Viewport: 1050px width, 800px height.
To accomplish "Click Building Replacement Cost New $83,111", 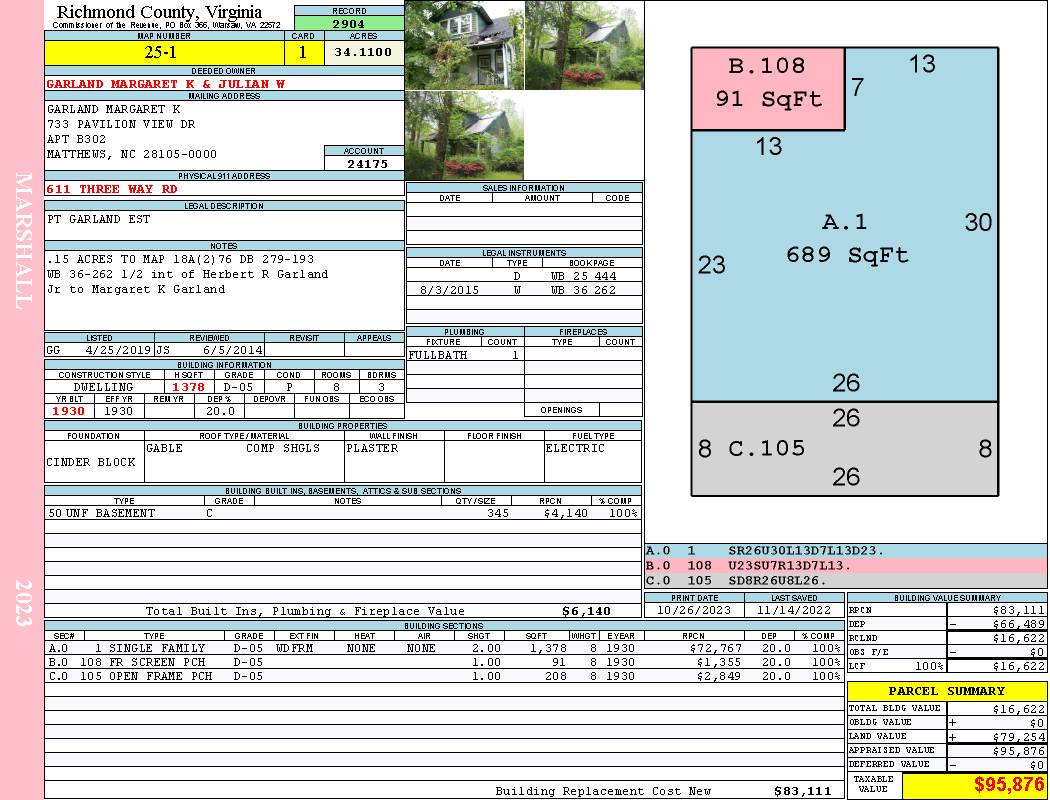I will click(x=802, y=791).
